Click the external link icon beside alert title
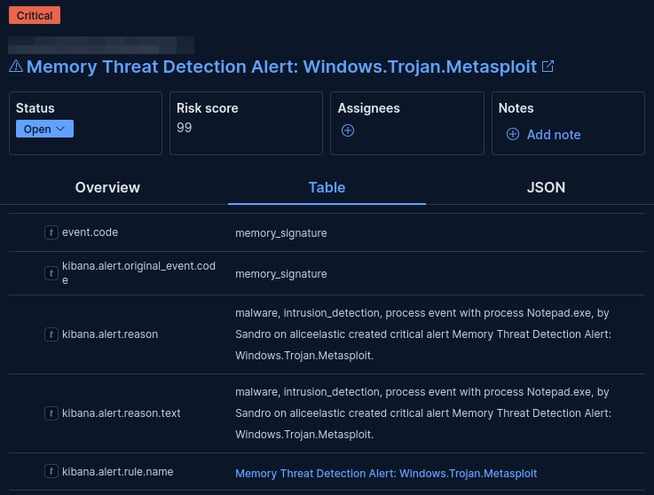The width and height of the screenshot is (654, 495). click(548, 66)
